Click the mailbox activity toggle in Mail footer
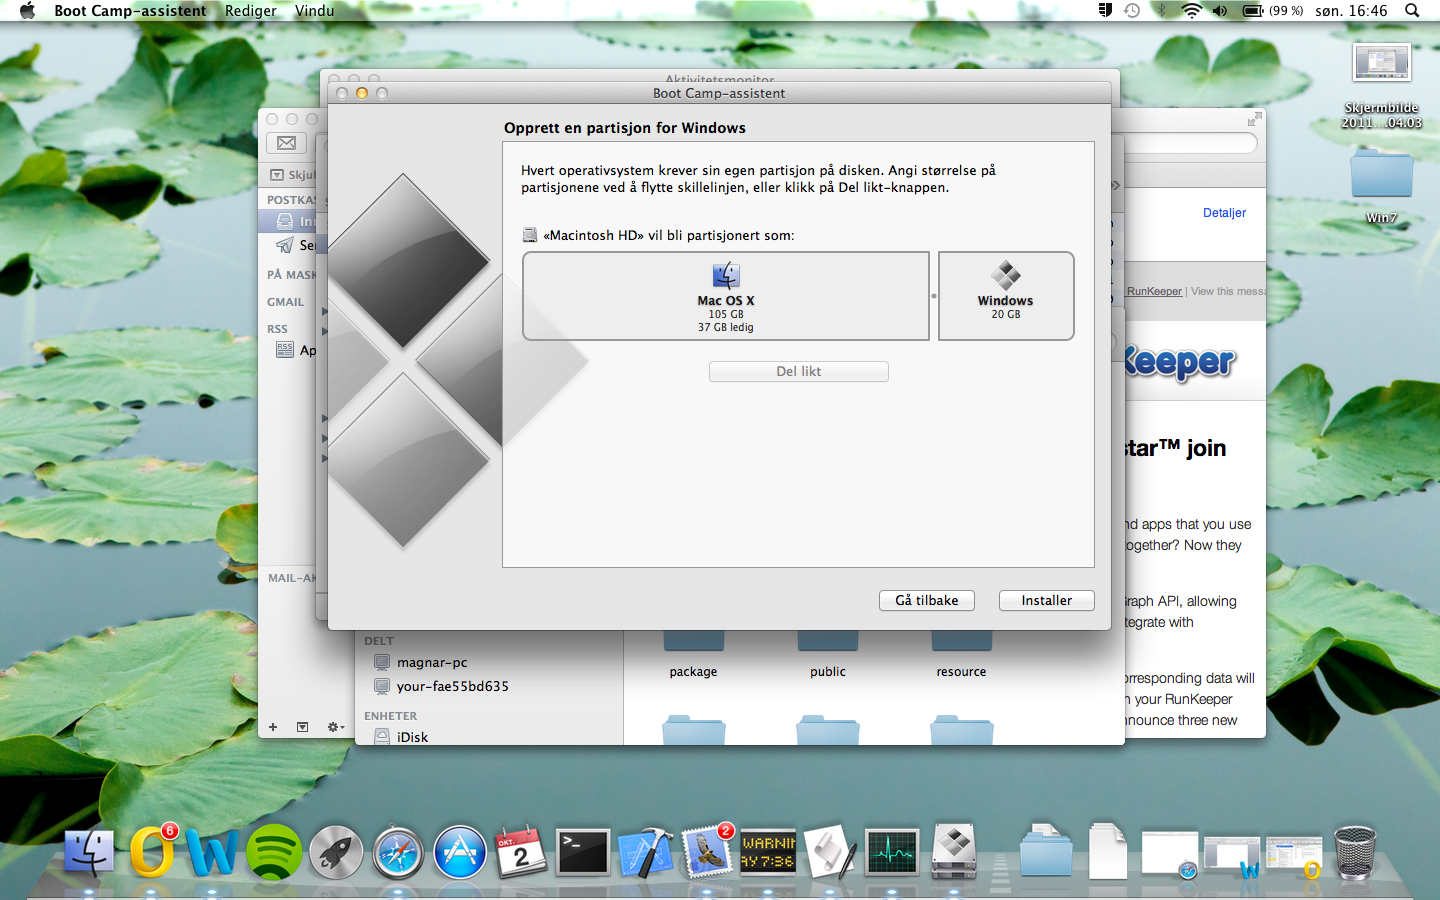The height and width of the screenshot is (900, 1440). (x=303, y=727)
